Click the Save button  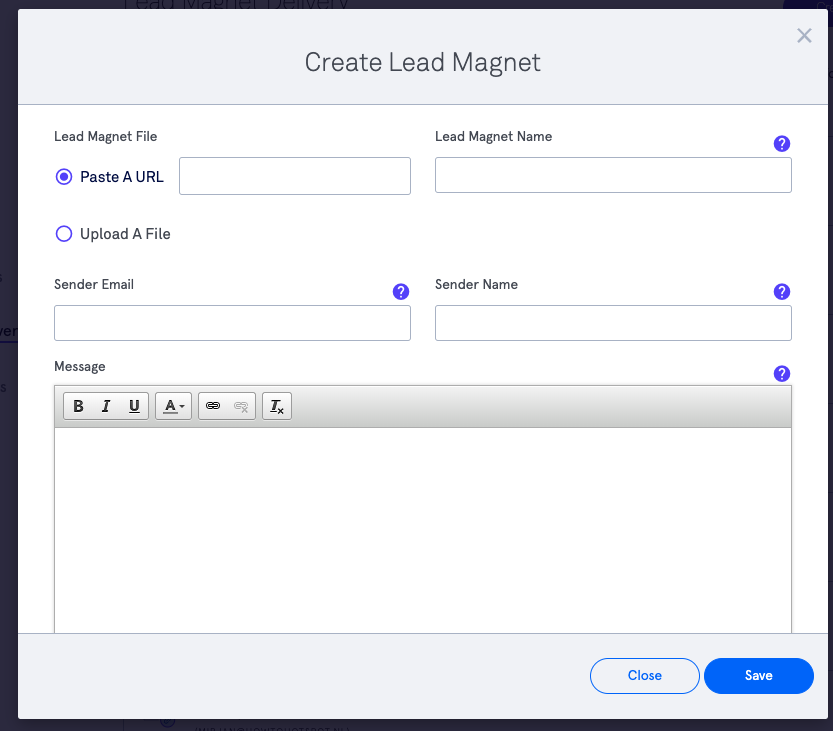758,676
